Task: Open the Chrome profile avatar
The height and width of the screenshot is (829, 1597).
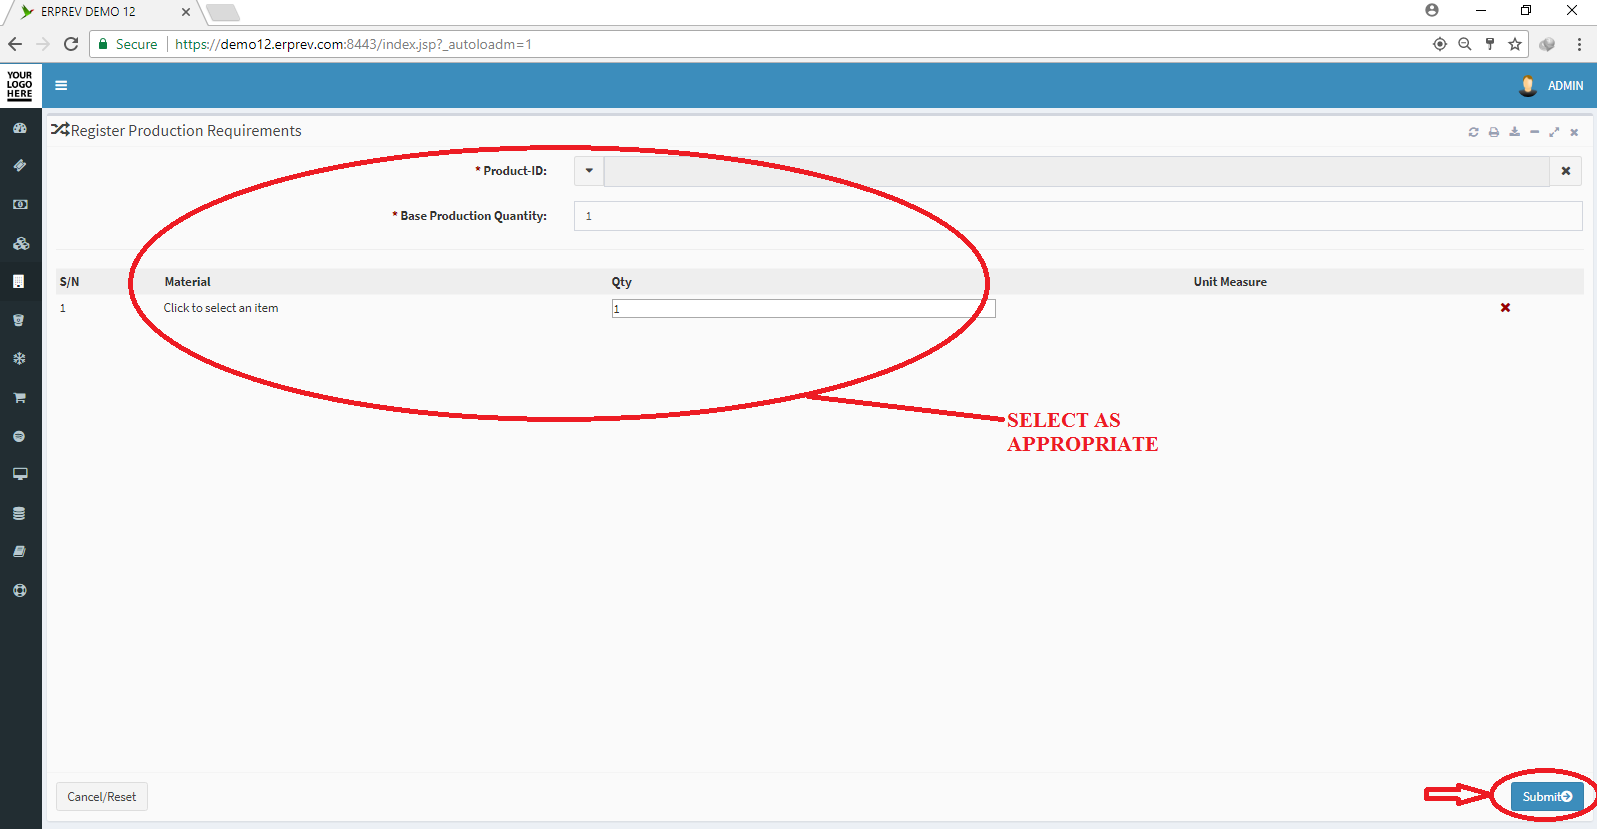Action: pos(1432,10)
